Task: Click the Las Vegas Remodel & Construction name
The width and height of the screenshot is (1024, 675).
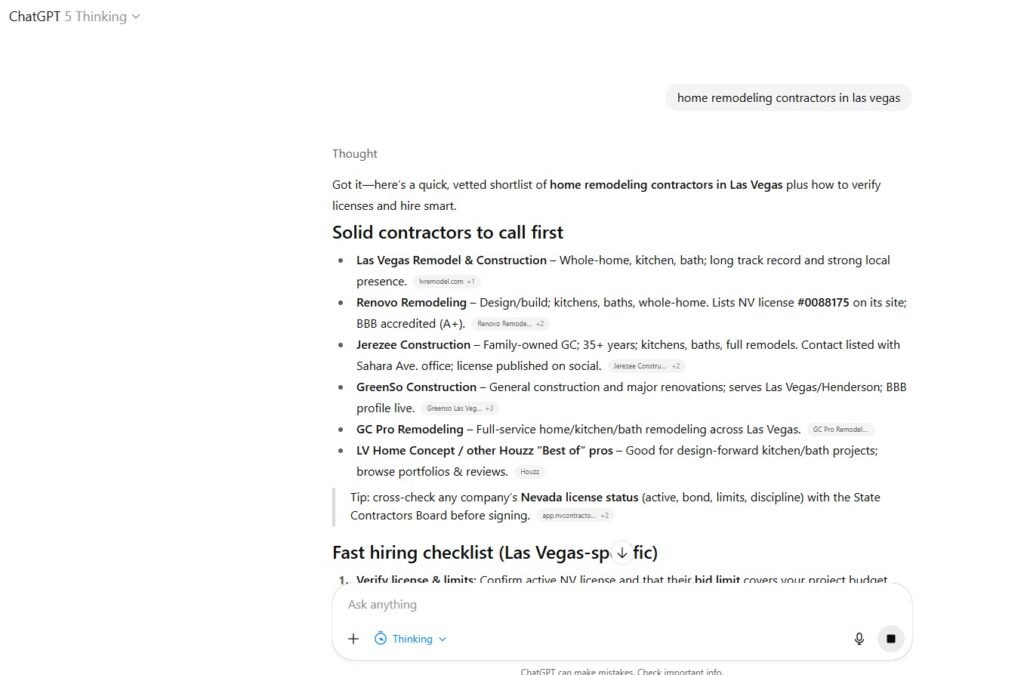Action: [451, 260]
